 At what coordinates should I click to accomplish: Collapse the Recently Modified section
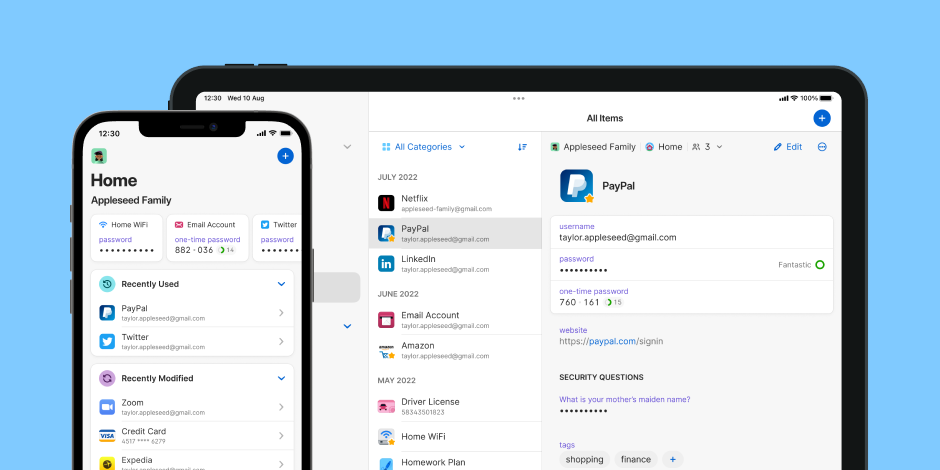pos(281,378)
